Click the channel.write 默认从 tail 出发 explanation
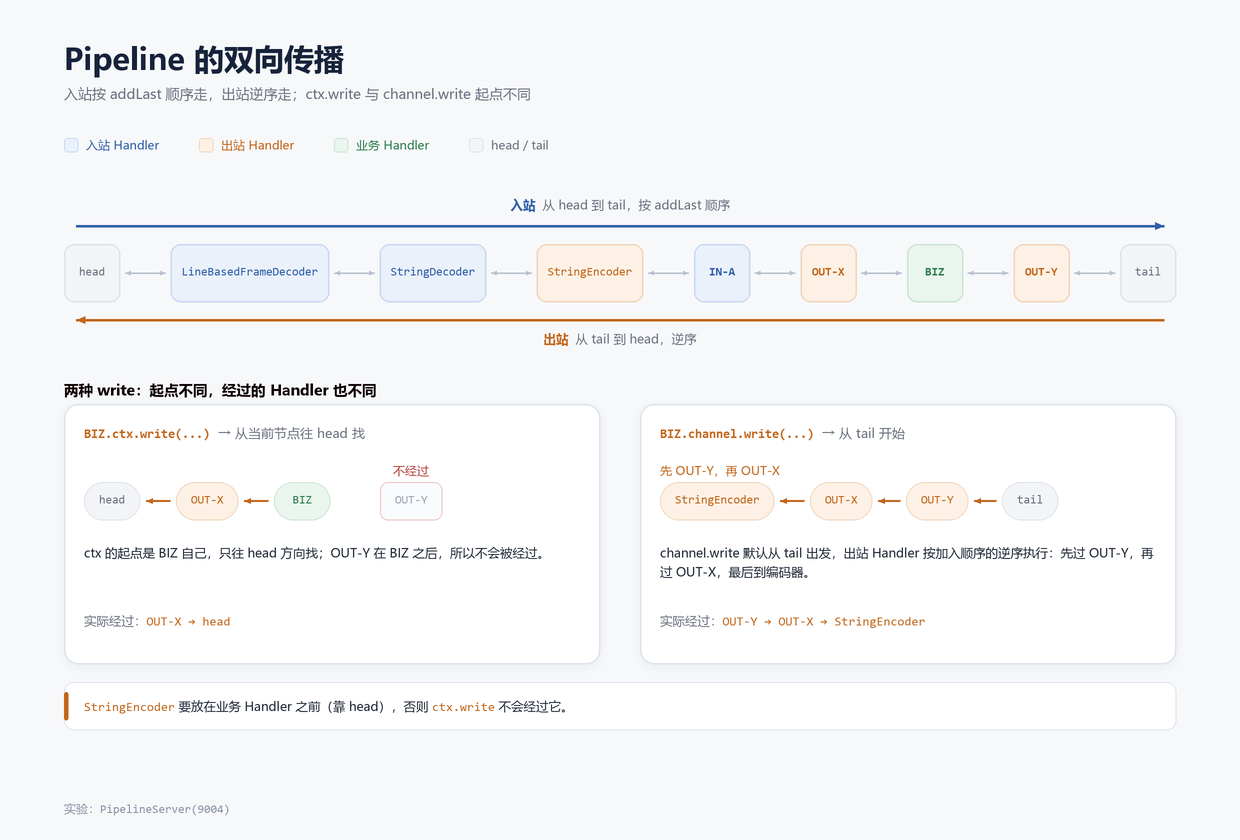The width and height of the screenshot is (1240, 840). click(x=907, y=563)
